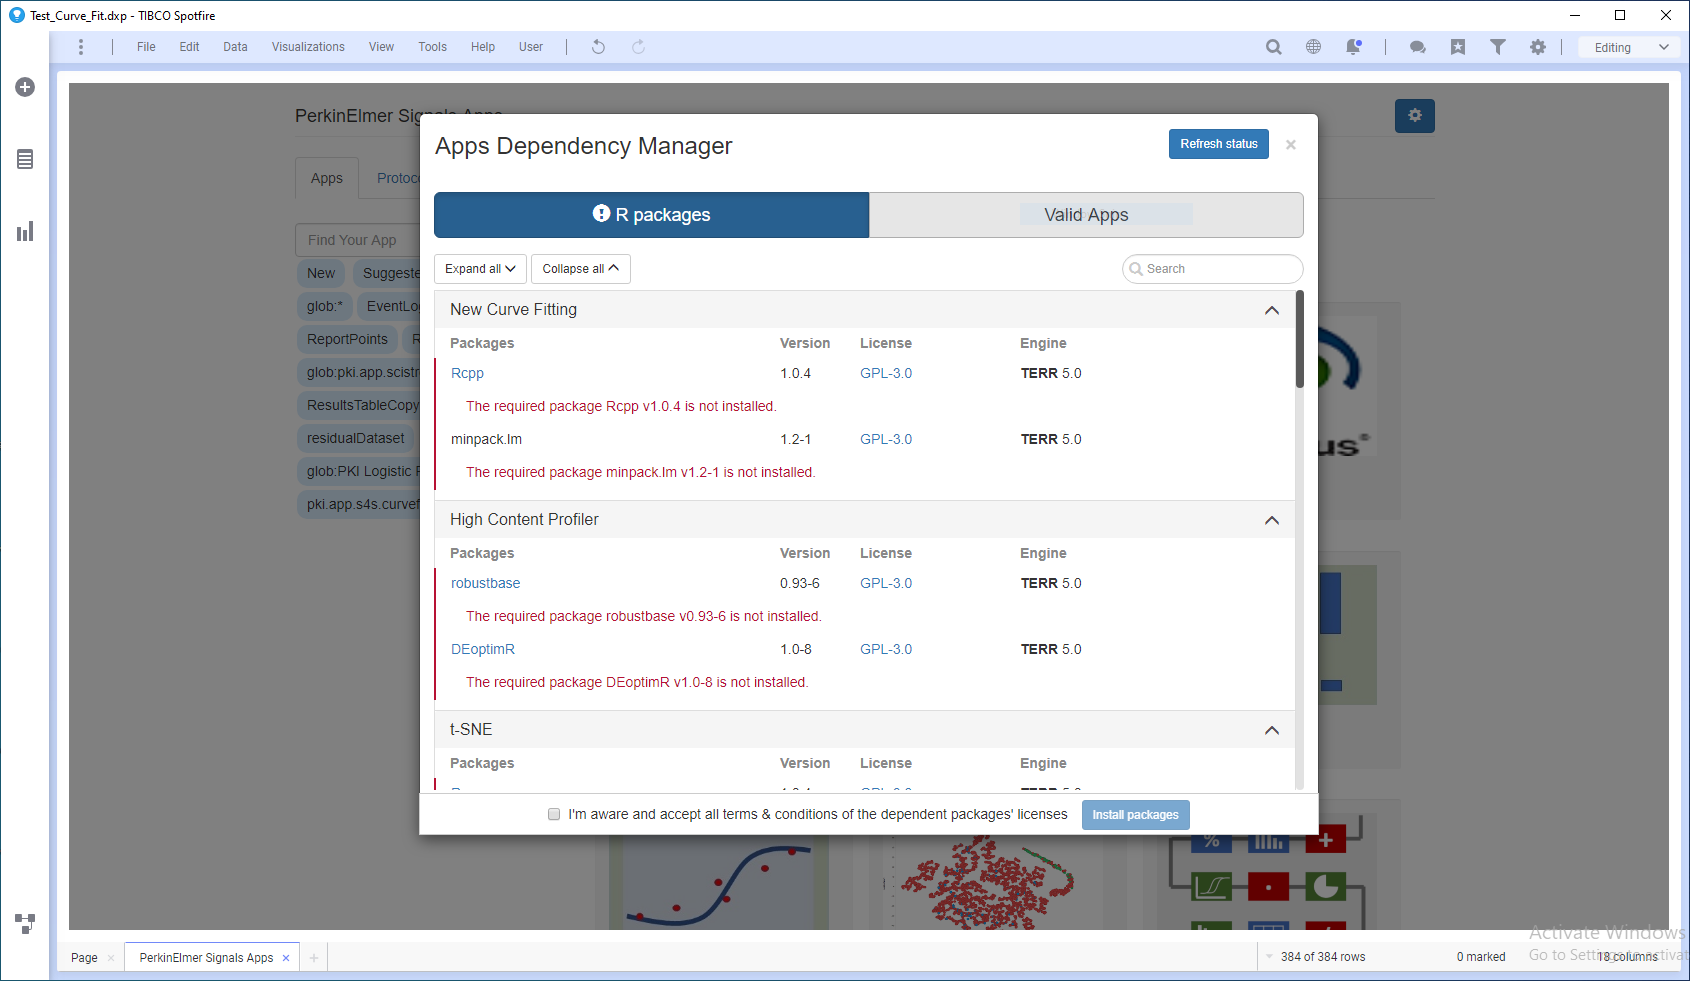
Task: Click the Collapse all button
Action: click(580, 269)
